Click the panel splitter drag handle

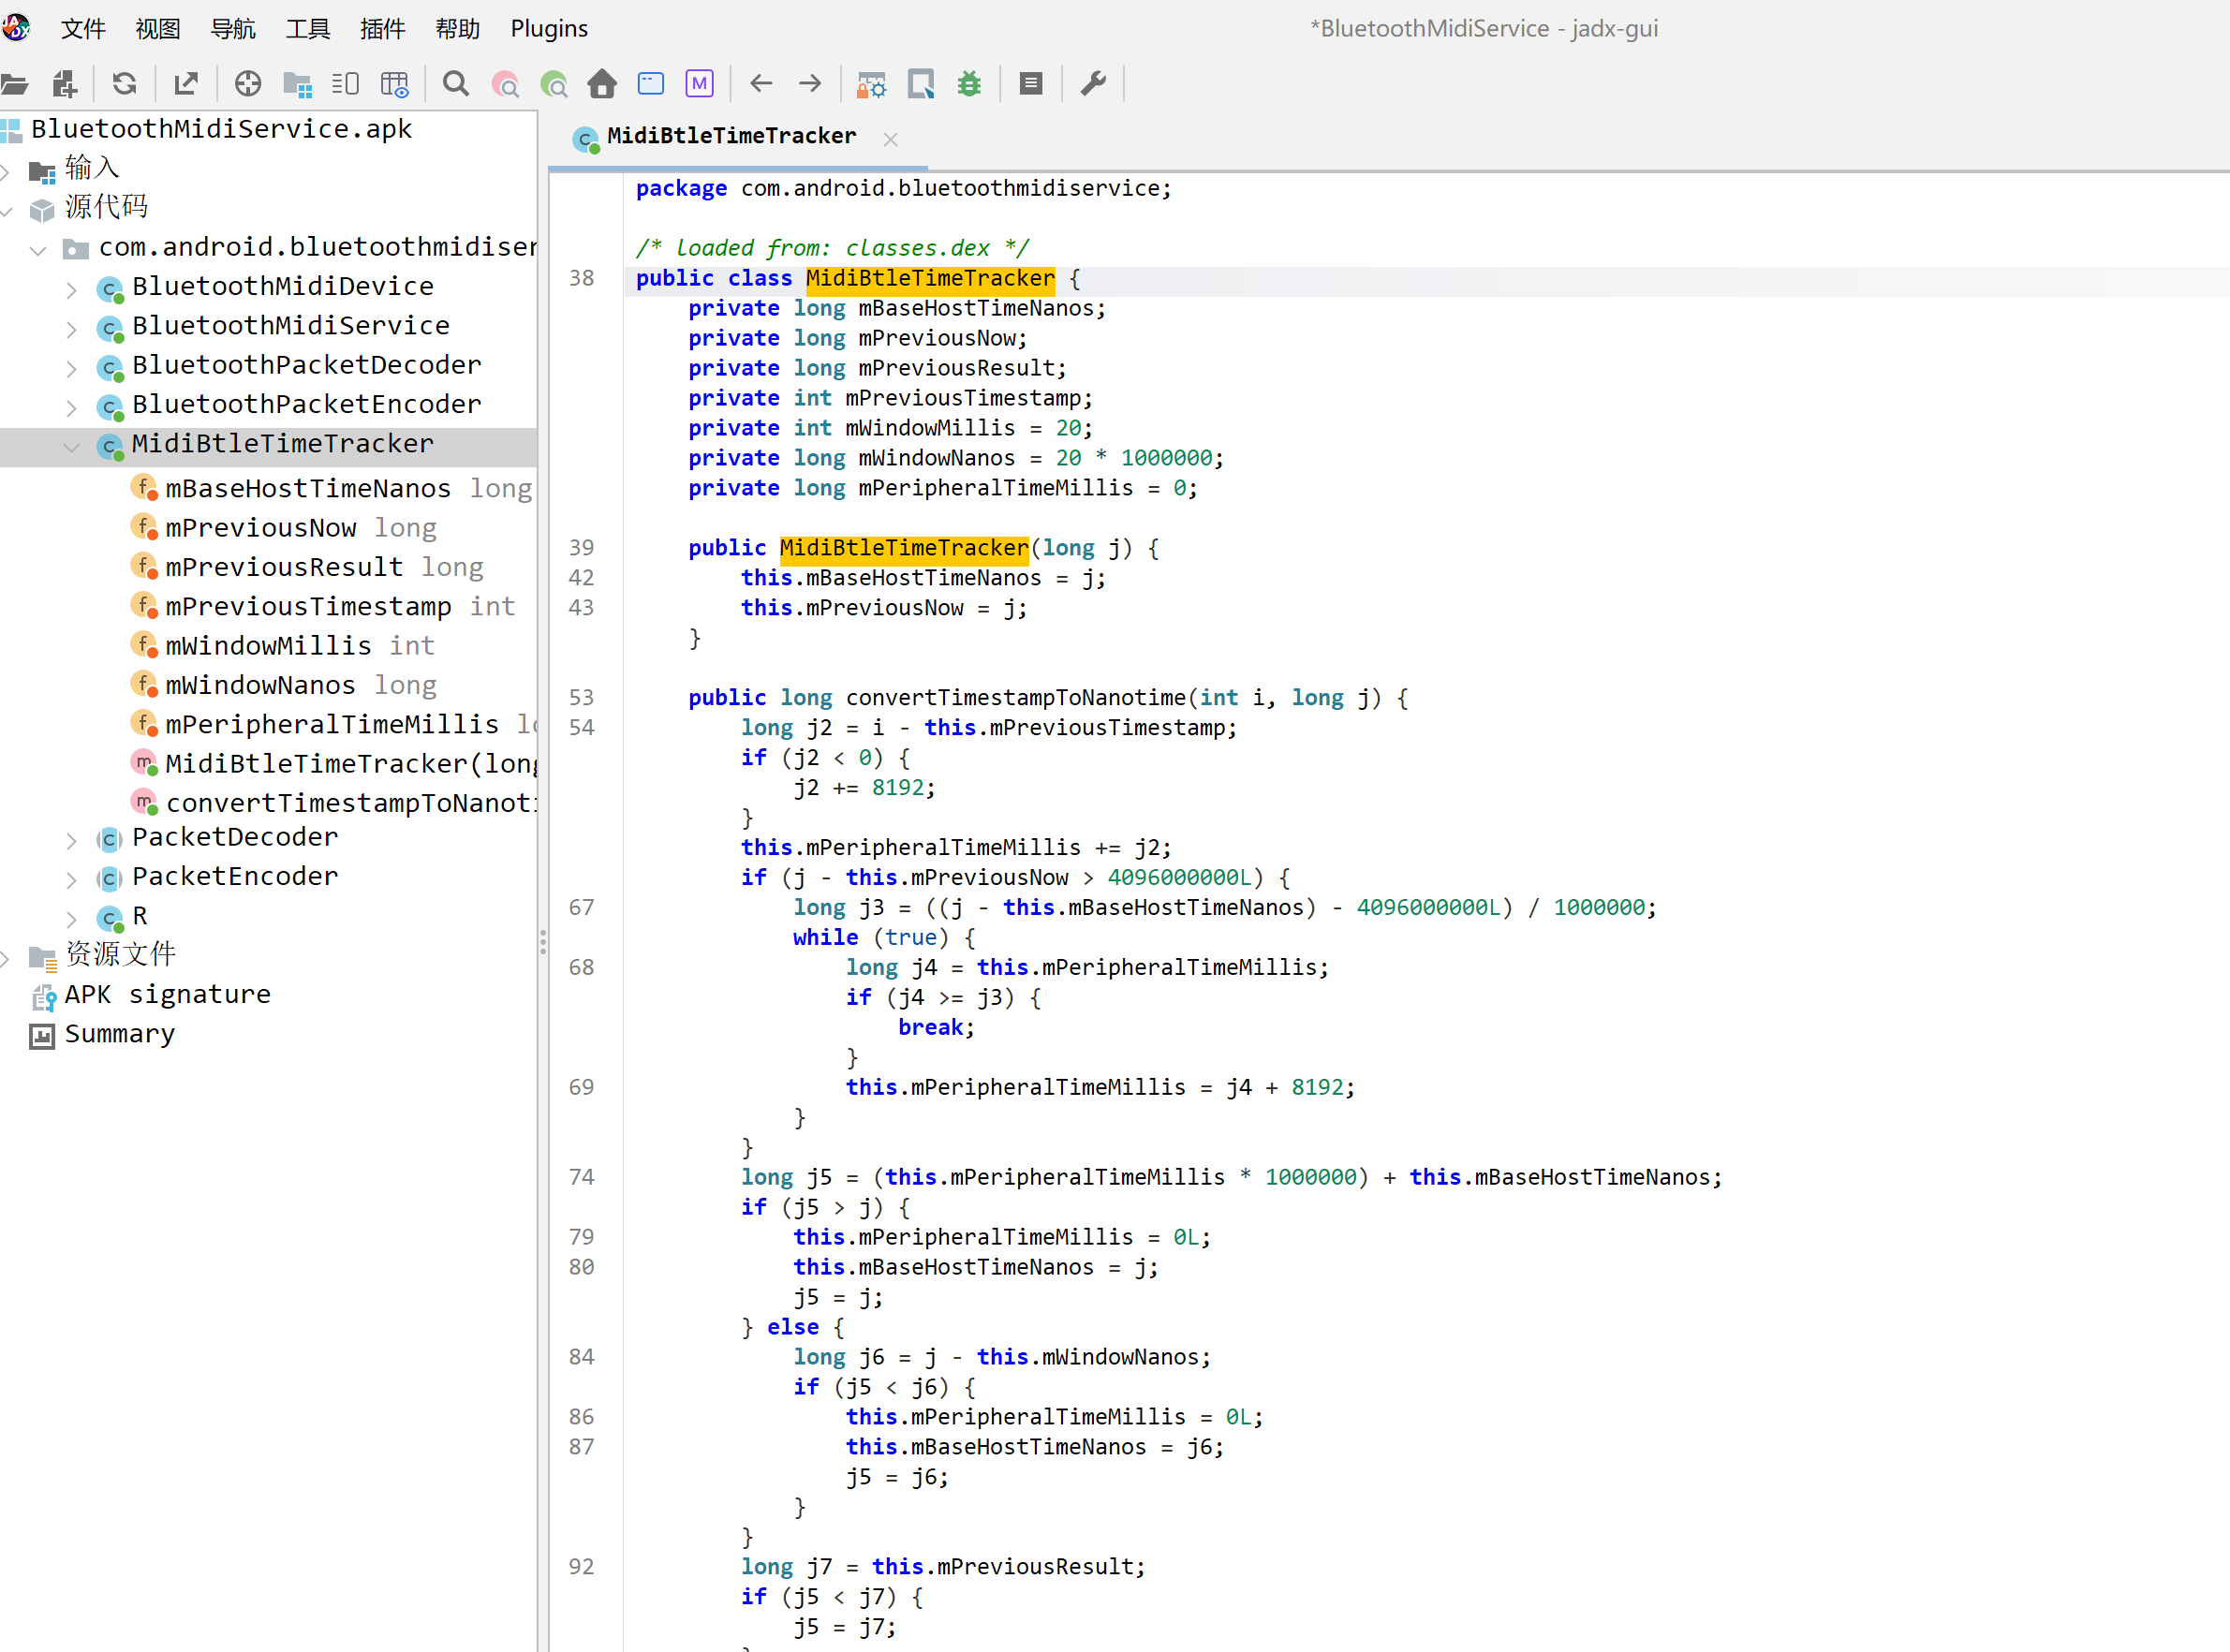[542, 942]
